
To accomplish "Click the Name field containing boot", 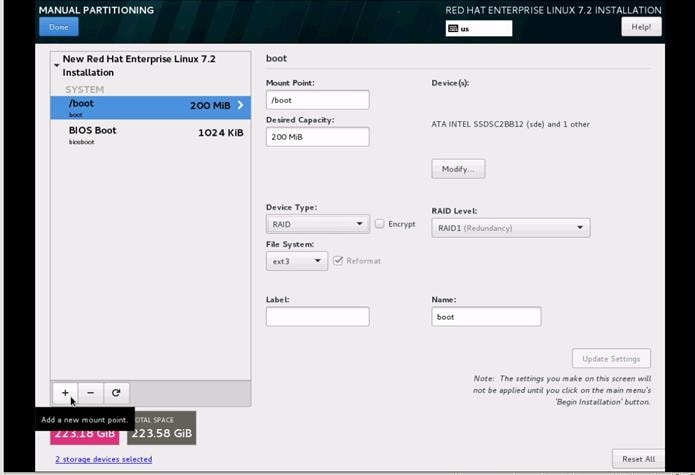I will (x=486, y=316).
